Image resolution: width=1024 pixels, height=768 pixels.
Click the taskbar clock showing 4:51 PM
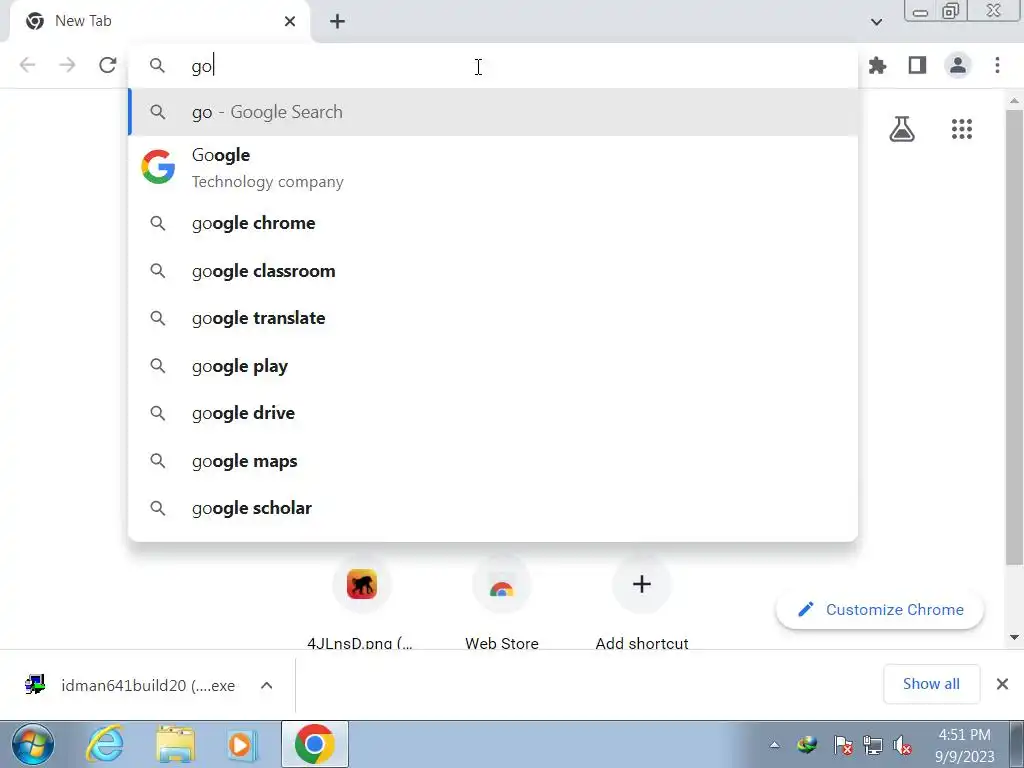pyautogui.click(x=965, y=745)
